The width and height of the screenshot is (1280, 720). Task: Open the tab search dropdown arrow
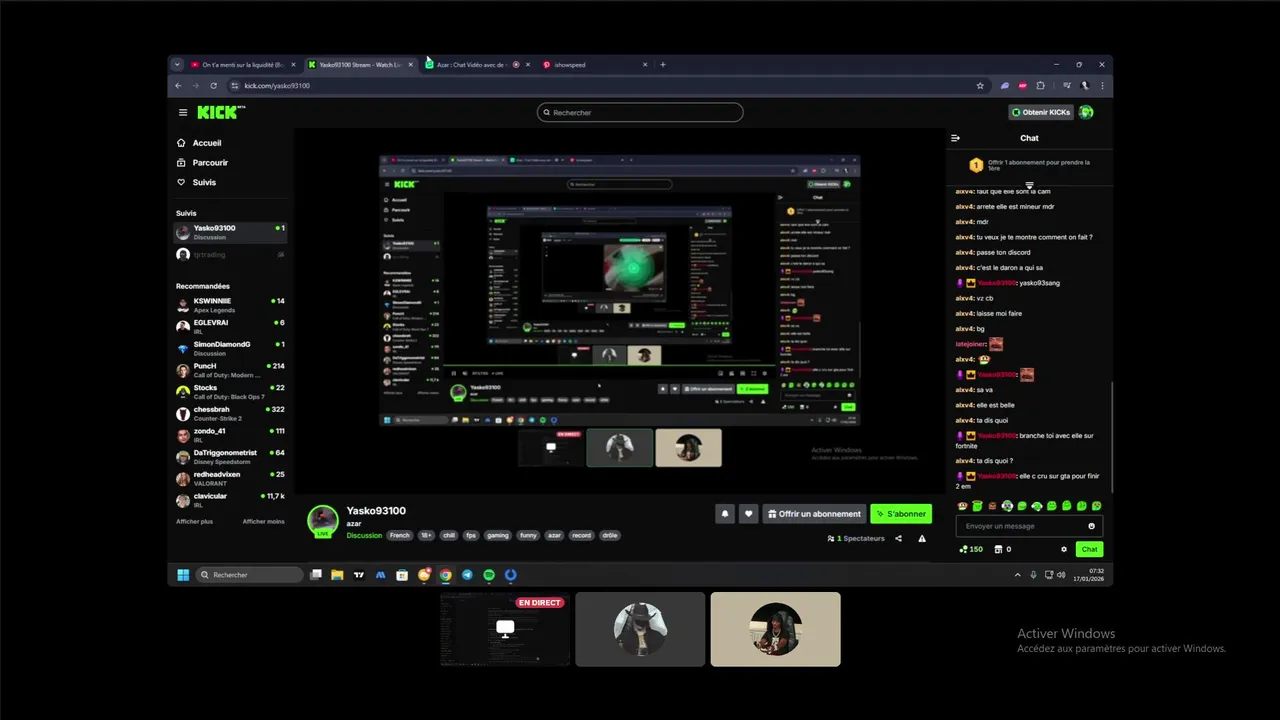point(177,65)
